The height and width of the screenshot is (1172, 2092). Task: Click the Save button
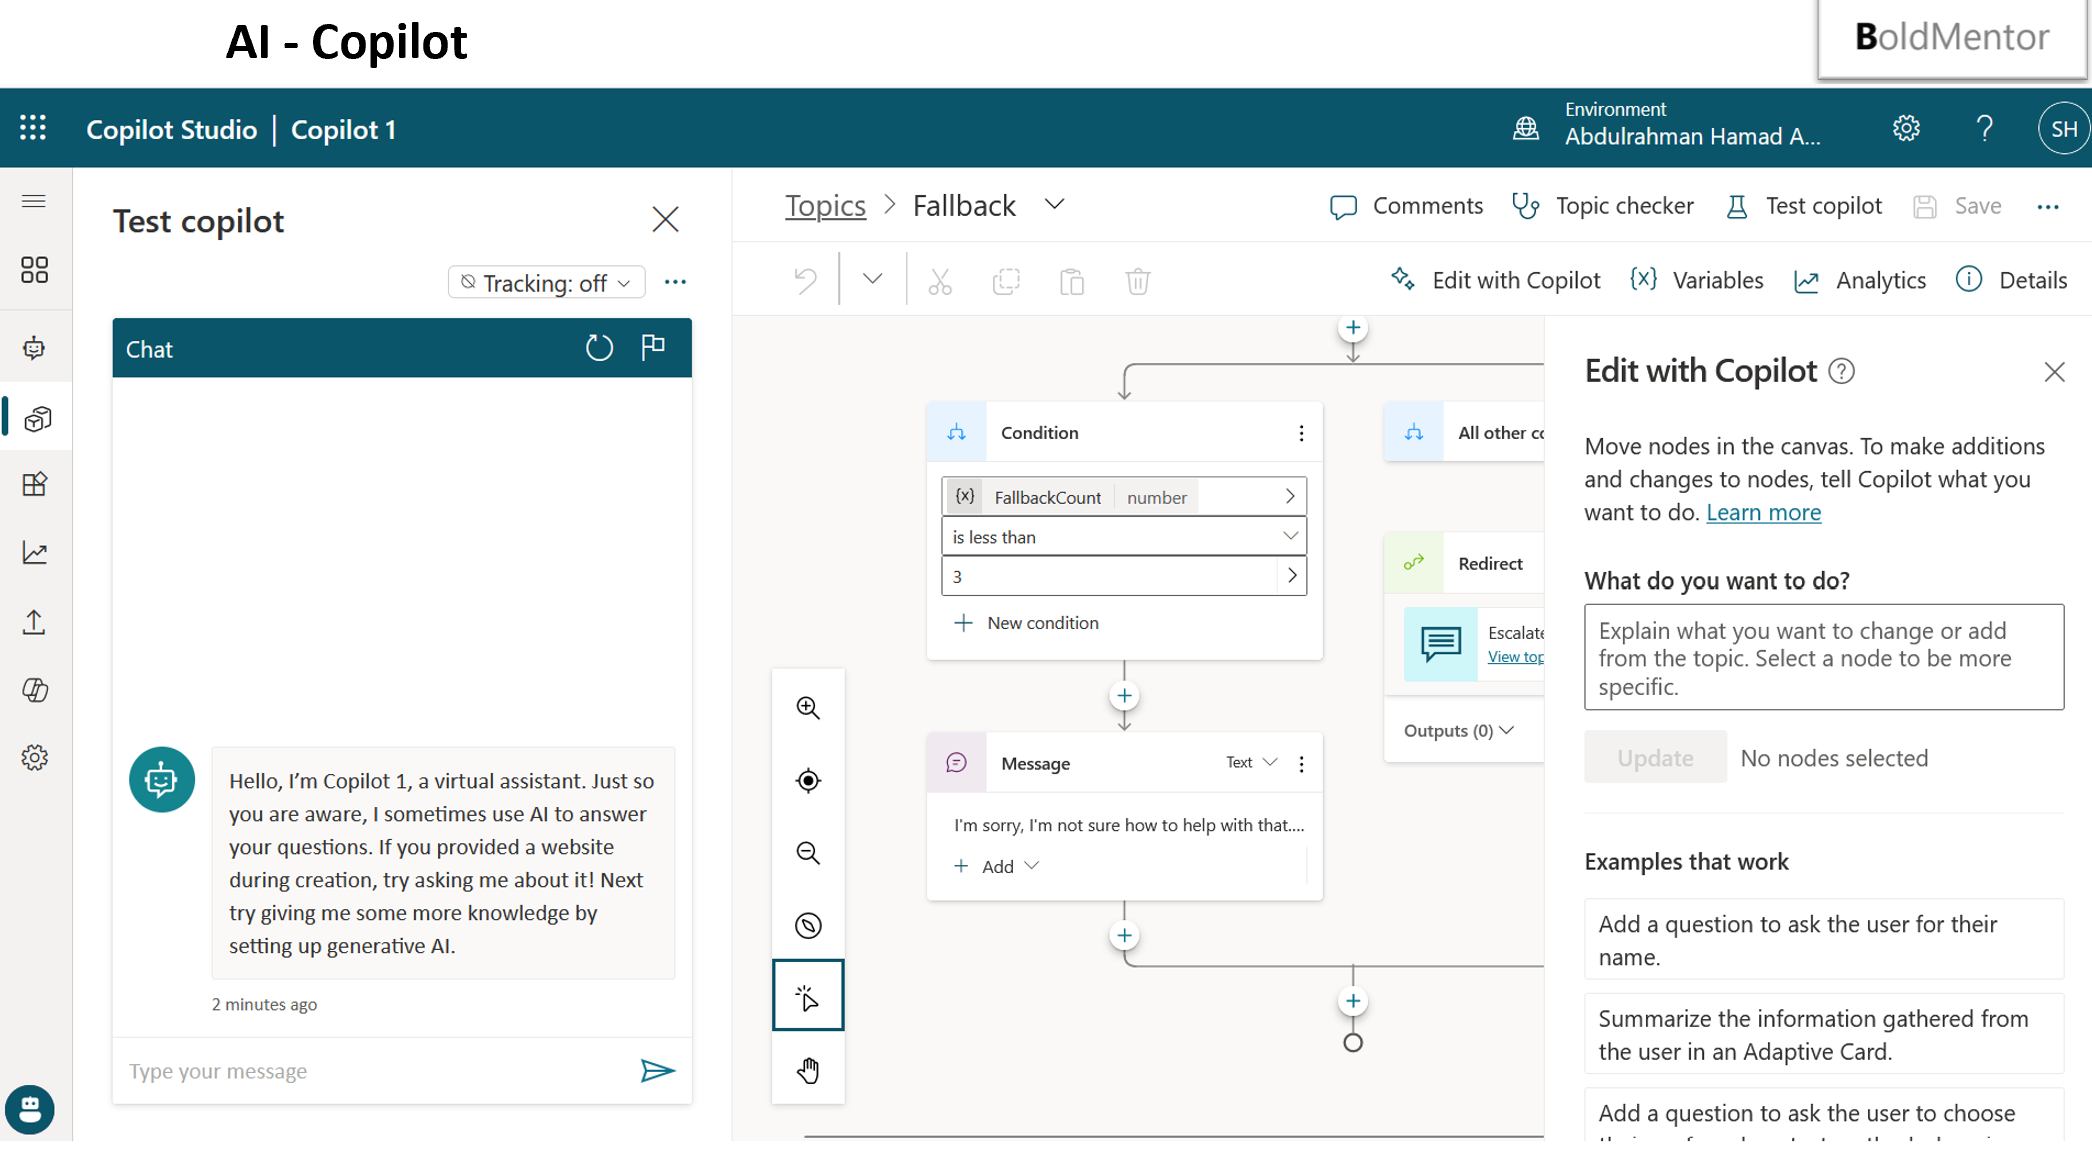pyautogui.click(x=1958, y=206)
